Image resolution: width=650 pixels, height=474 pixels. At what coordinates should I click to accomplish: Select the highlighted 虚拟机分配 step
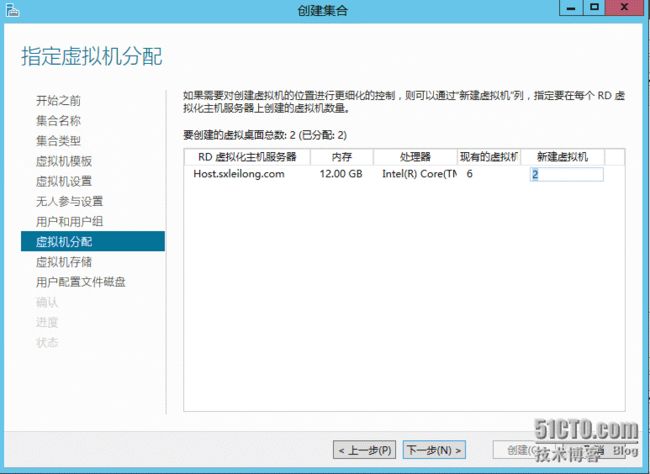[x=93, y=241]
